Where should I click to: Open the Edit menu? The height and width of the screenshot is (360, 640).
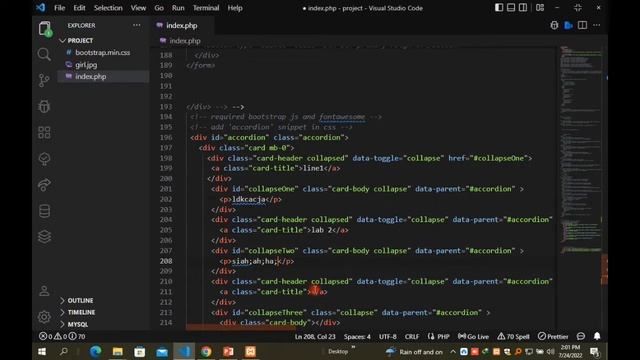[79, 8]
